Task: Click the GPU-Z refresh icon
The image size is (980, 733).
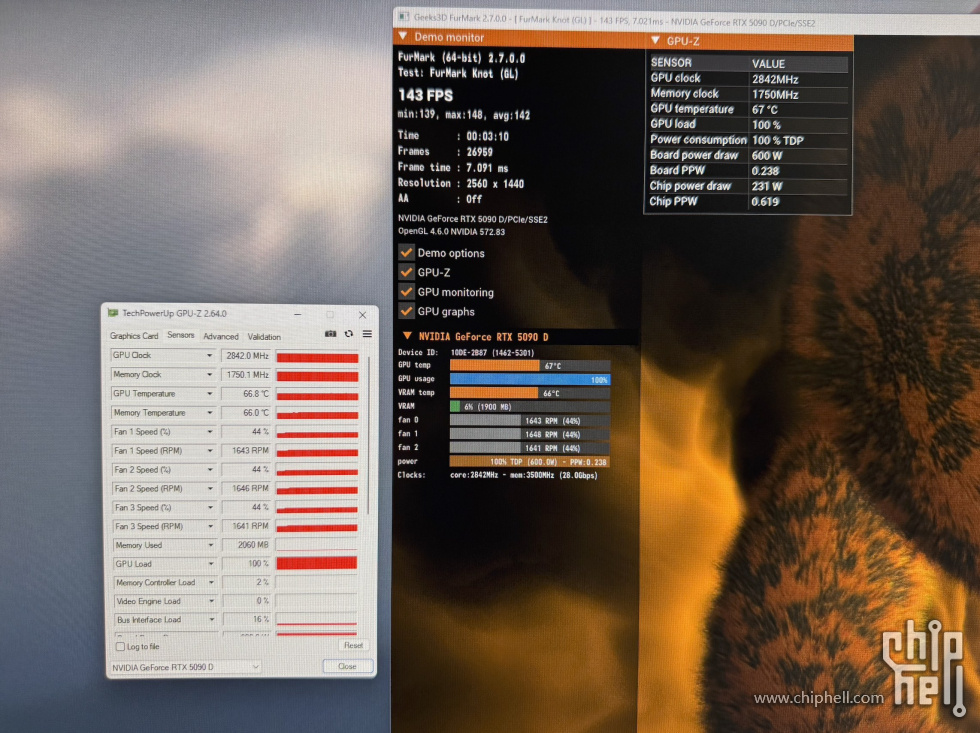Action: tap(349, 334)
